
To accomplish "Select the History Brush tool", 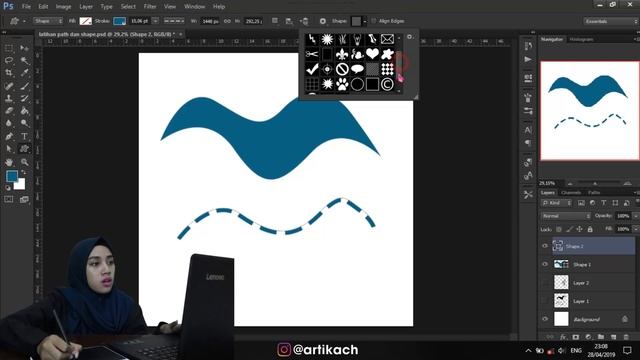I will pos(24,98).
